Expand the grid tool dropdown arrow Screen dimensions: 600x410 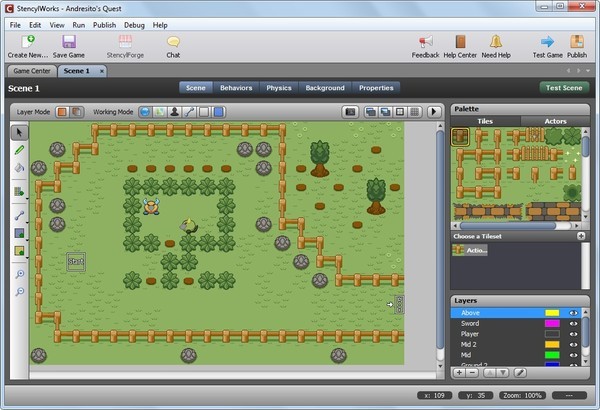[x=27, y=198]
